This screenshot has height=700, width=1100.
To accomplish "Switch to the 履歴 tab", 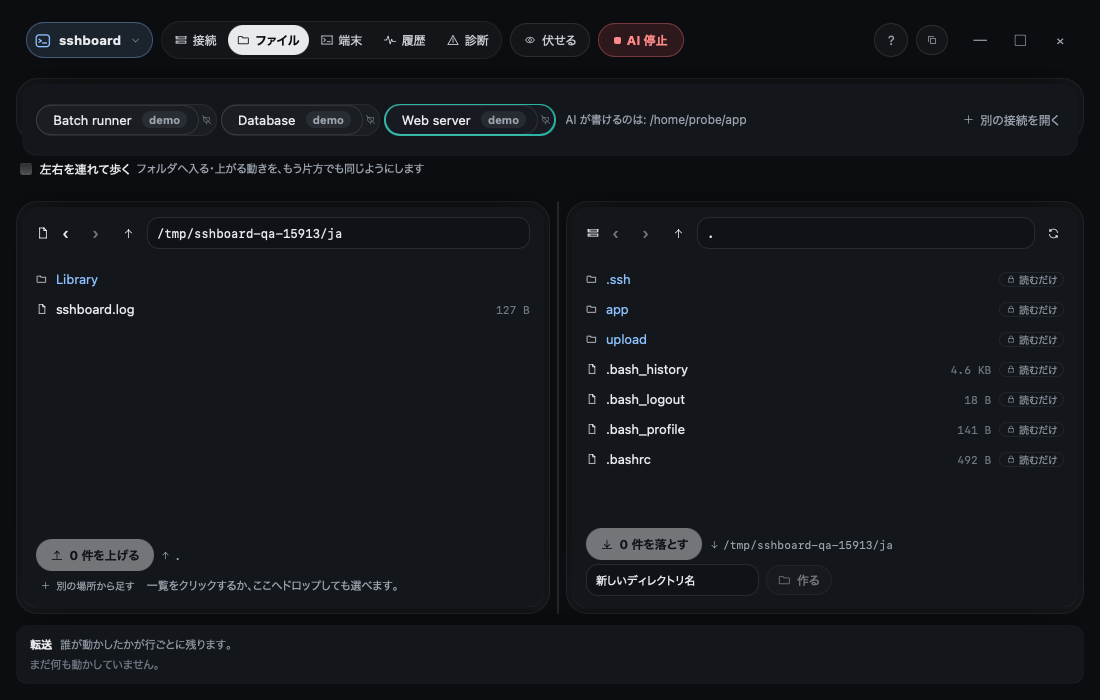I will pos(405,41).
